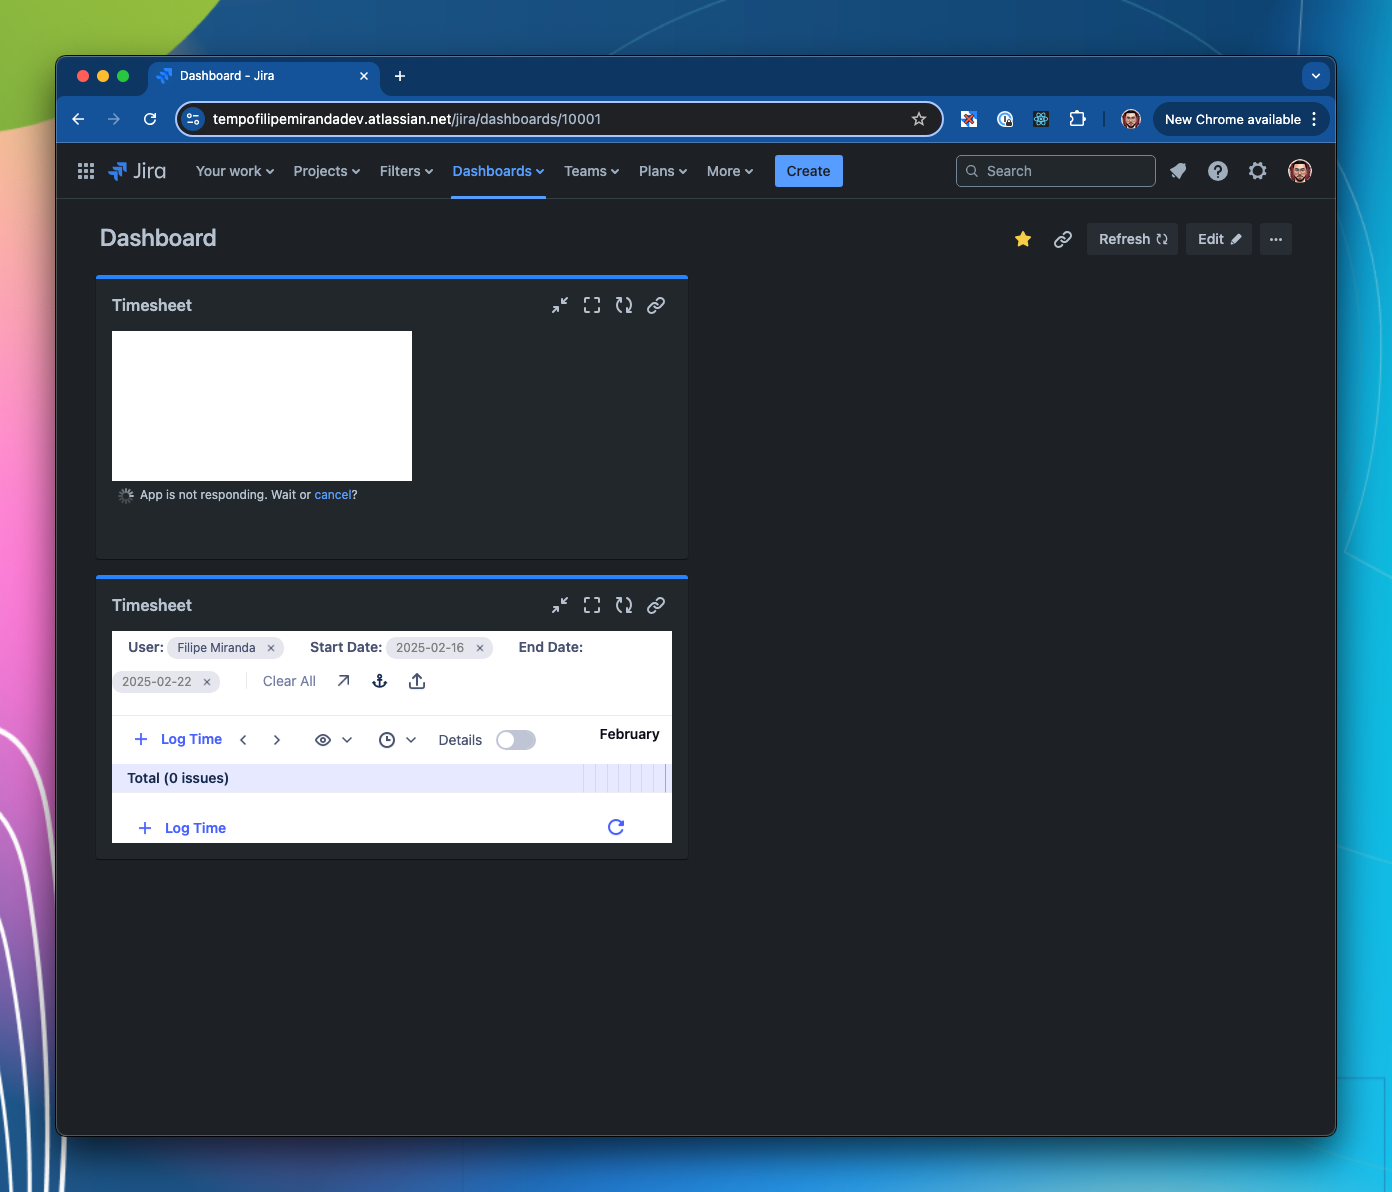The width and height of the screenshot is (1392, 1192).
Task: Minimize the not-responding Timesheet gadget
Action: coord(560,305)
